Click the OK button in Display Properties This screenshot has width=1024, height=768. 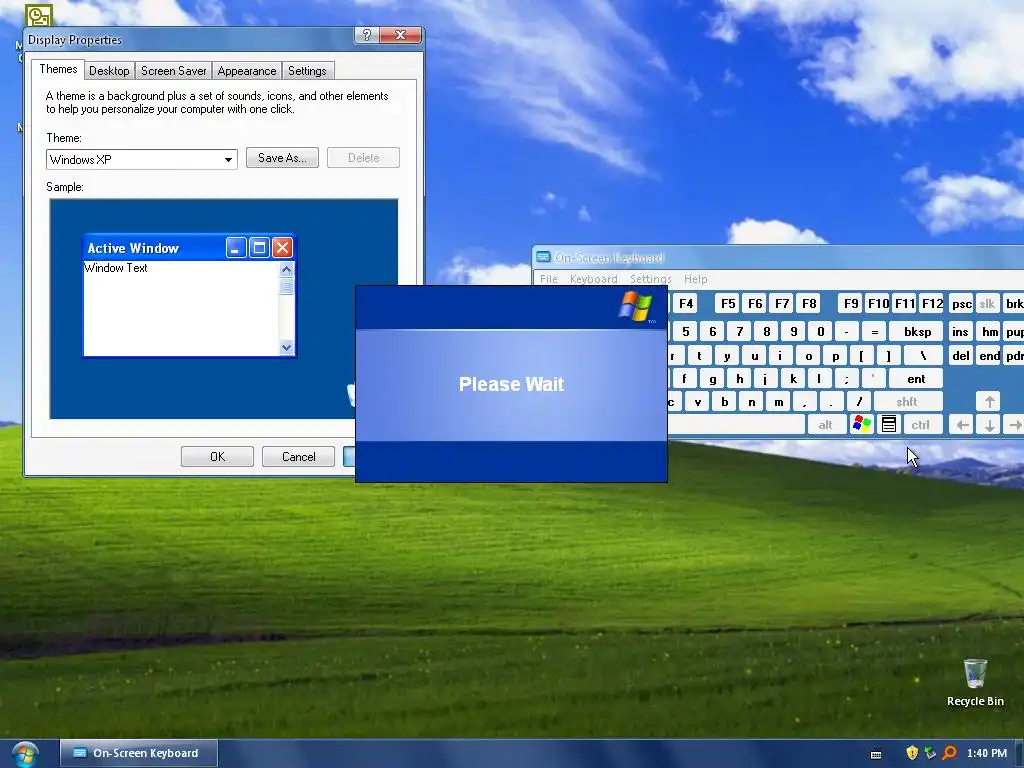coord(217,456)
